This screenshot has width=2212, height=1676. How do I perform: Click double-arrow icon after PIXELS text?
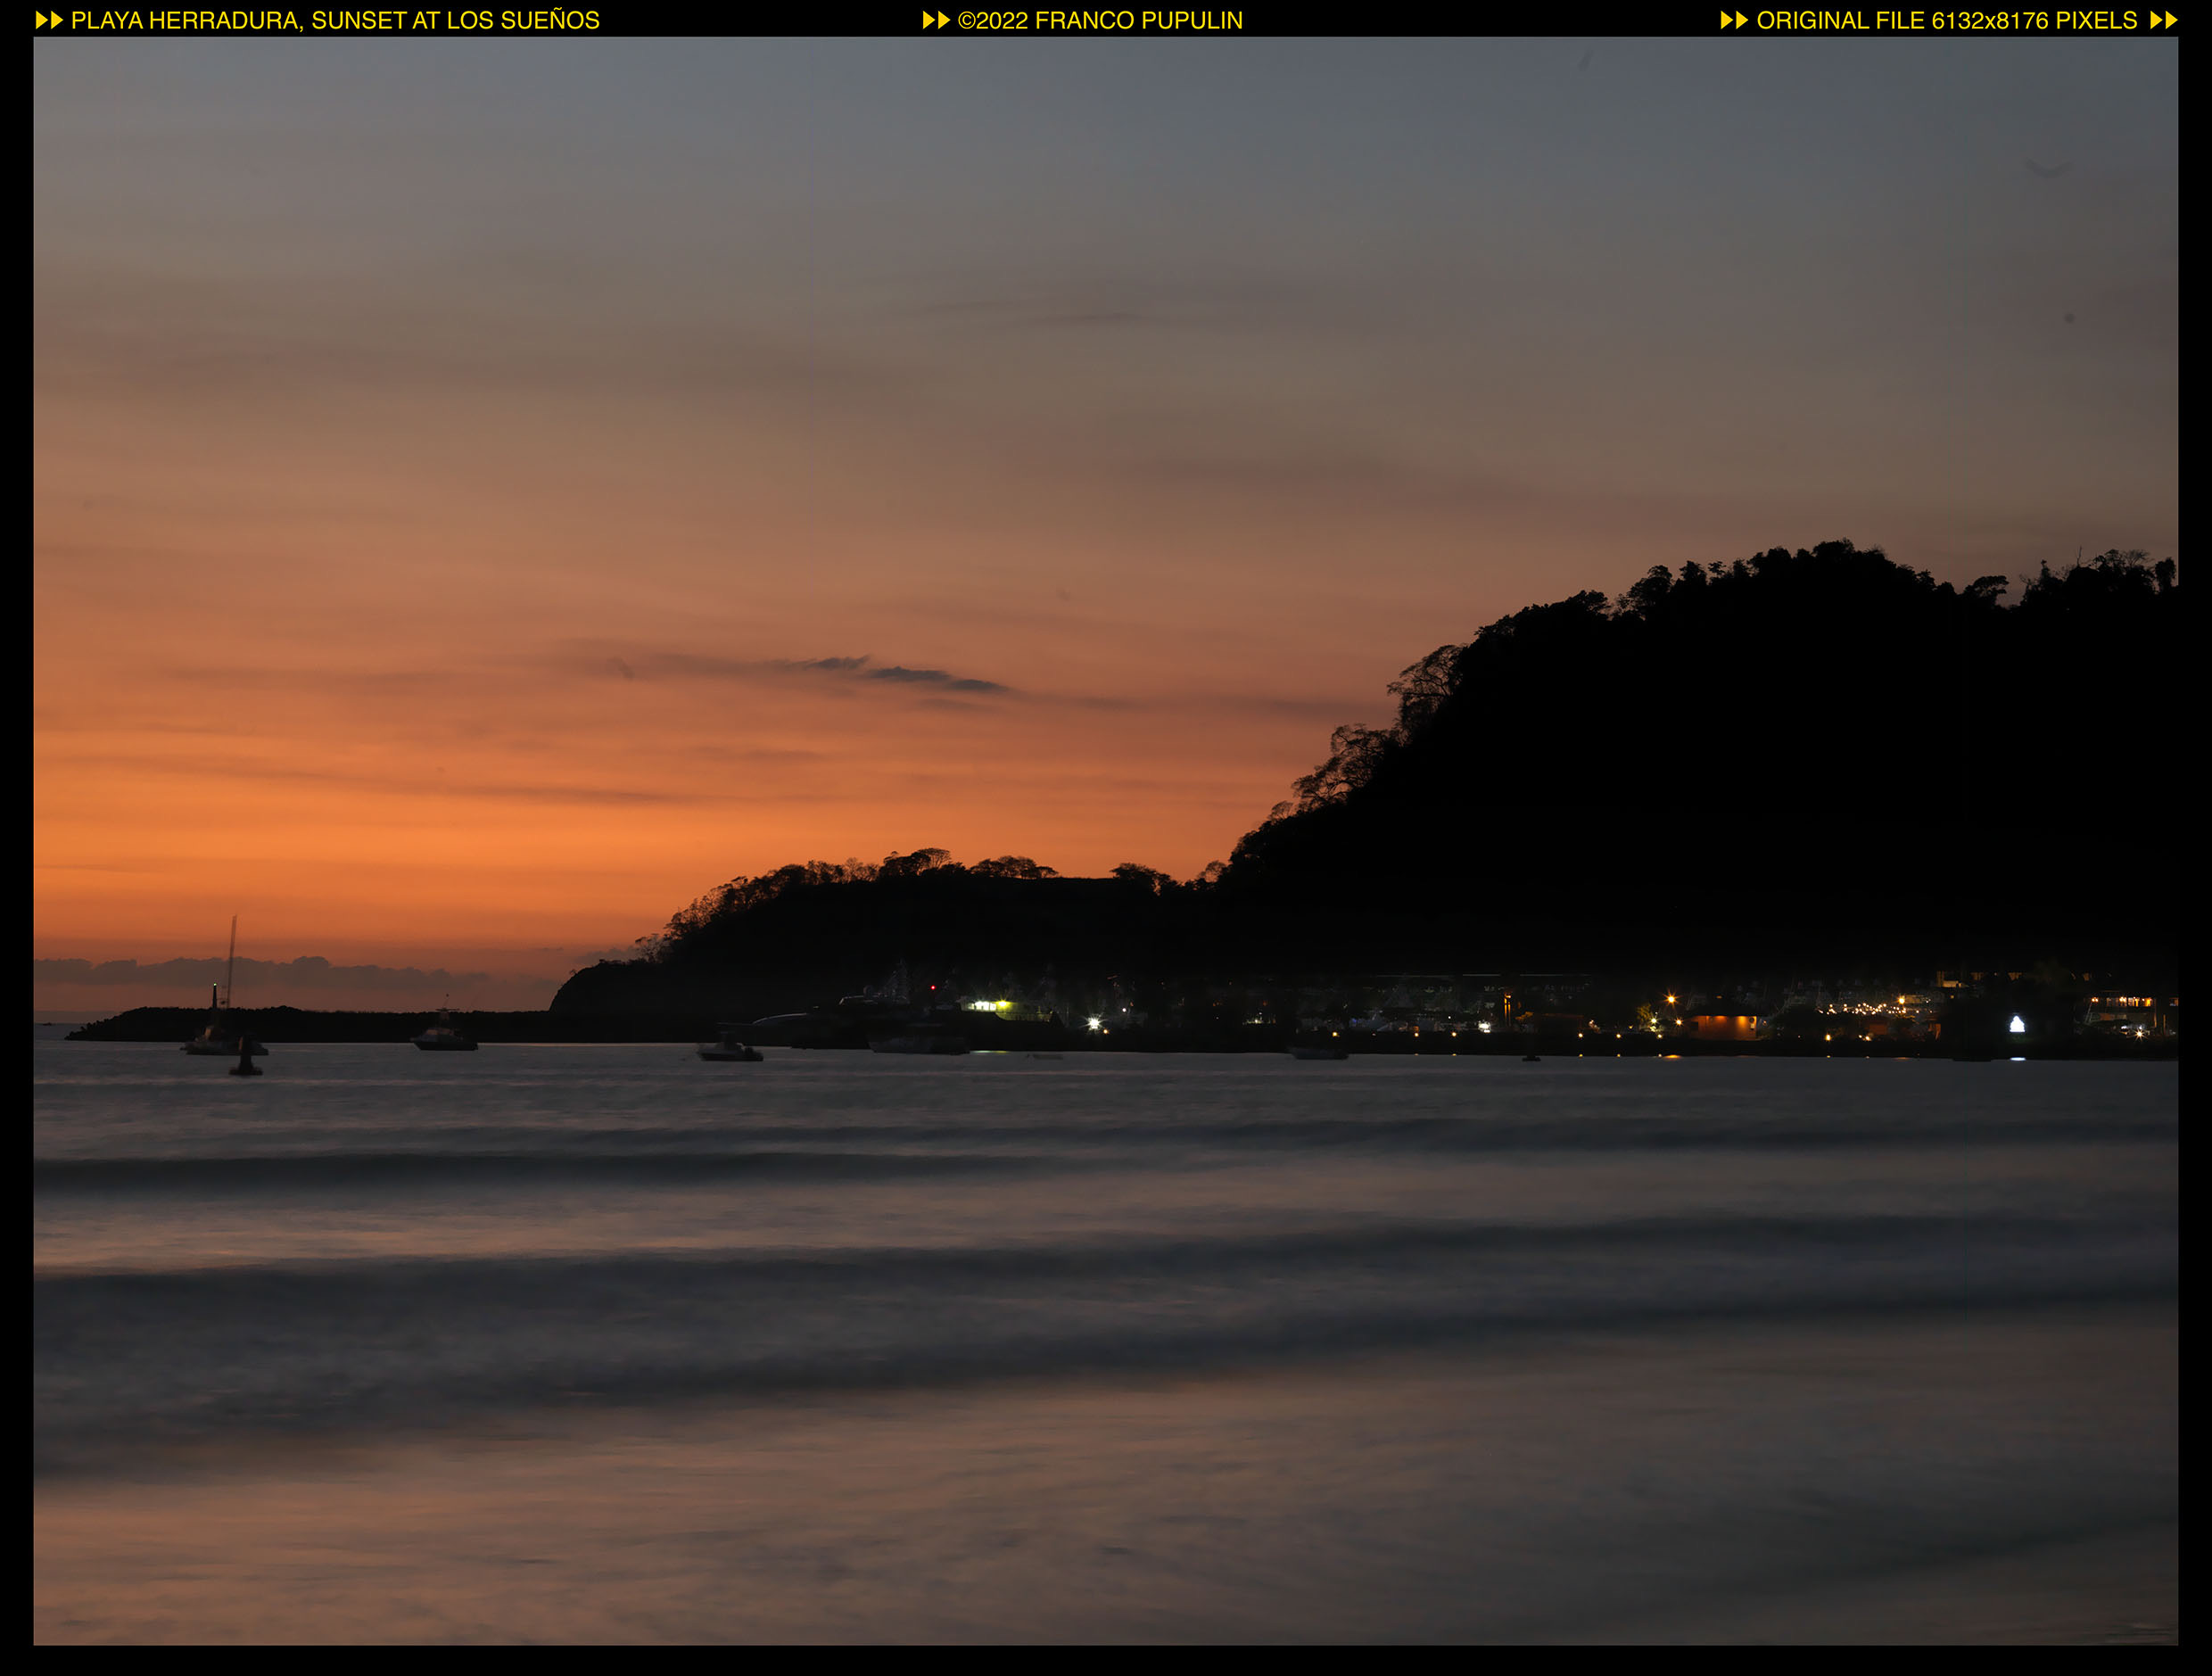(x=2164, y=20)
